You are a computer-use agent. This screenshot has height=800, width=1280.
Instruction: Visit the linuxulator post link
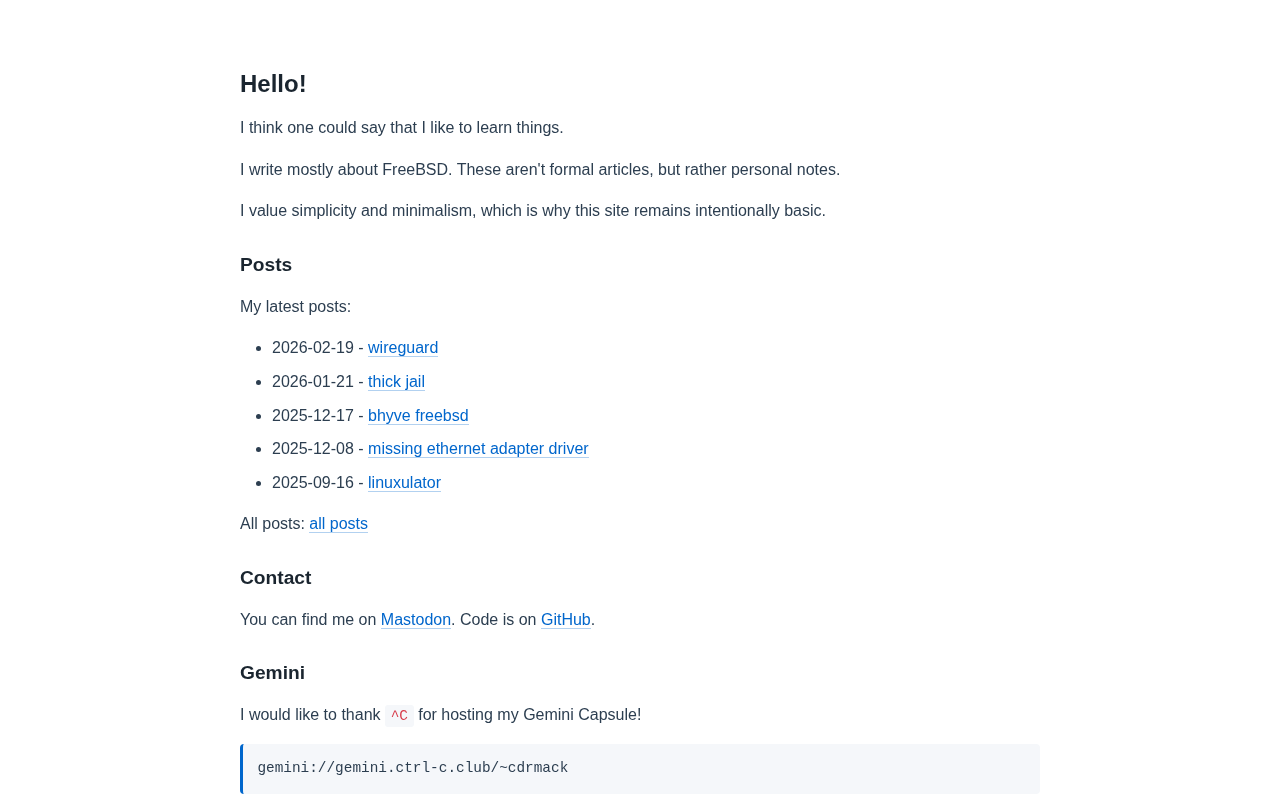(404, 483)
